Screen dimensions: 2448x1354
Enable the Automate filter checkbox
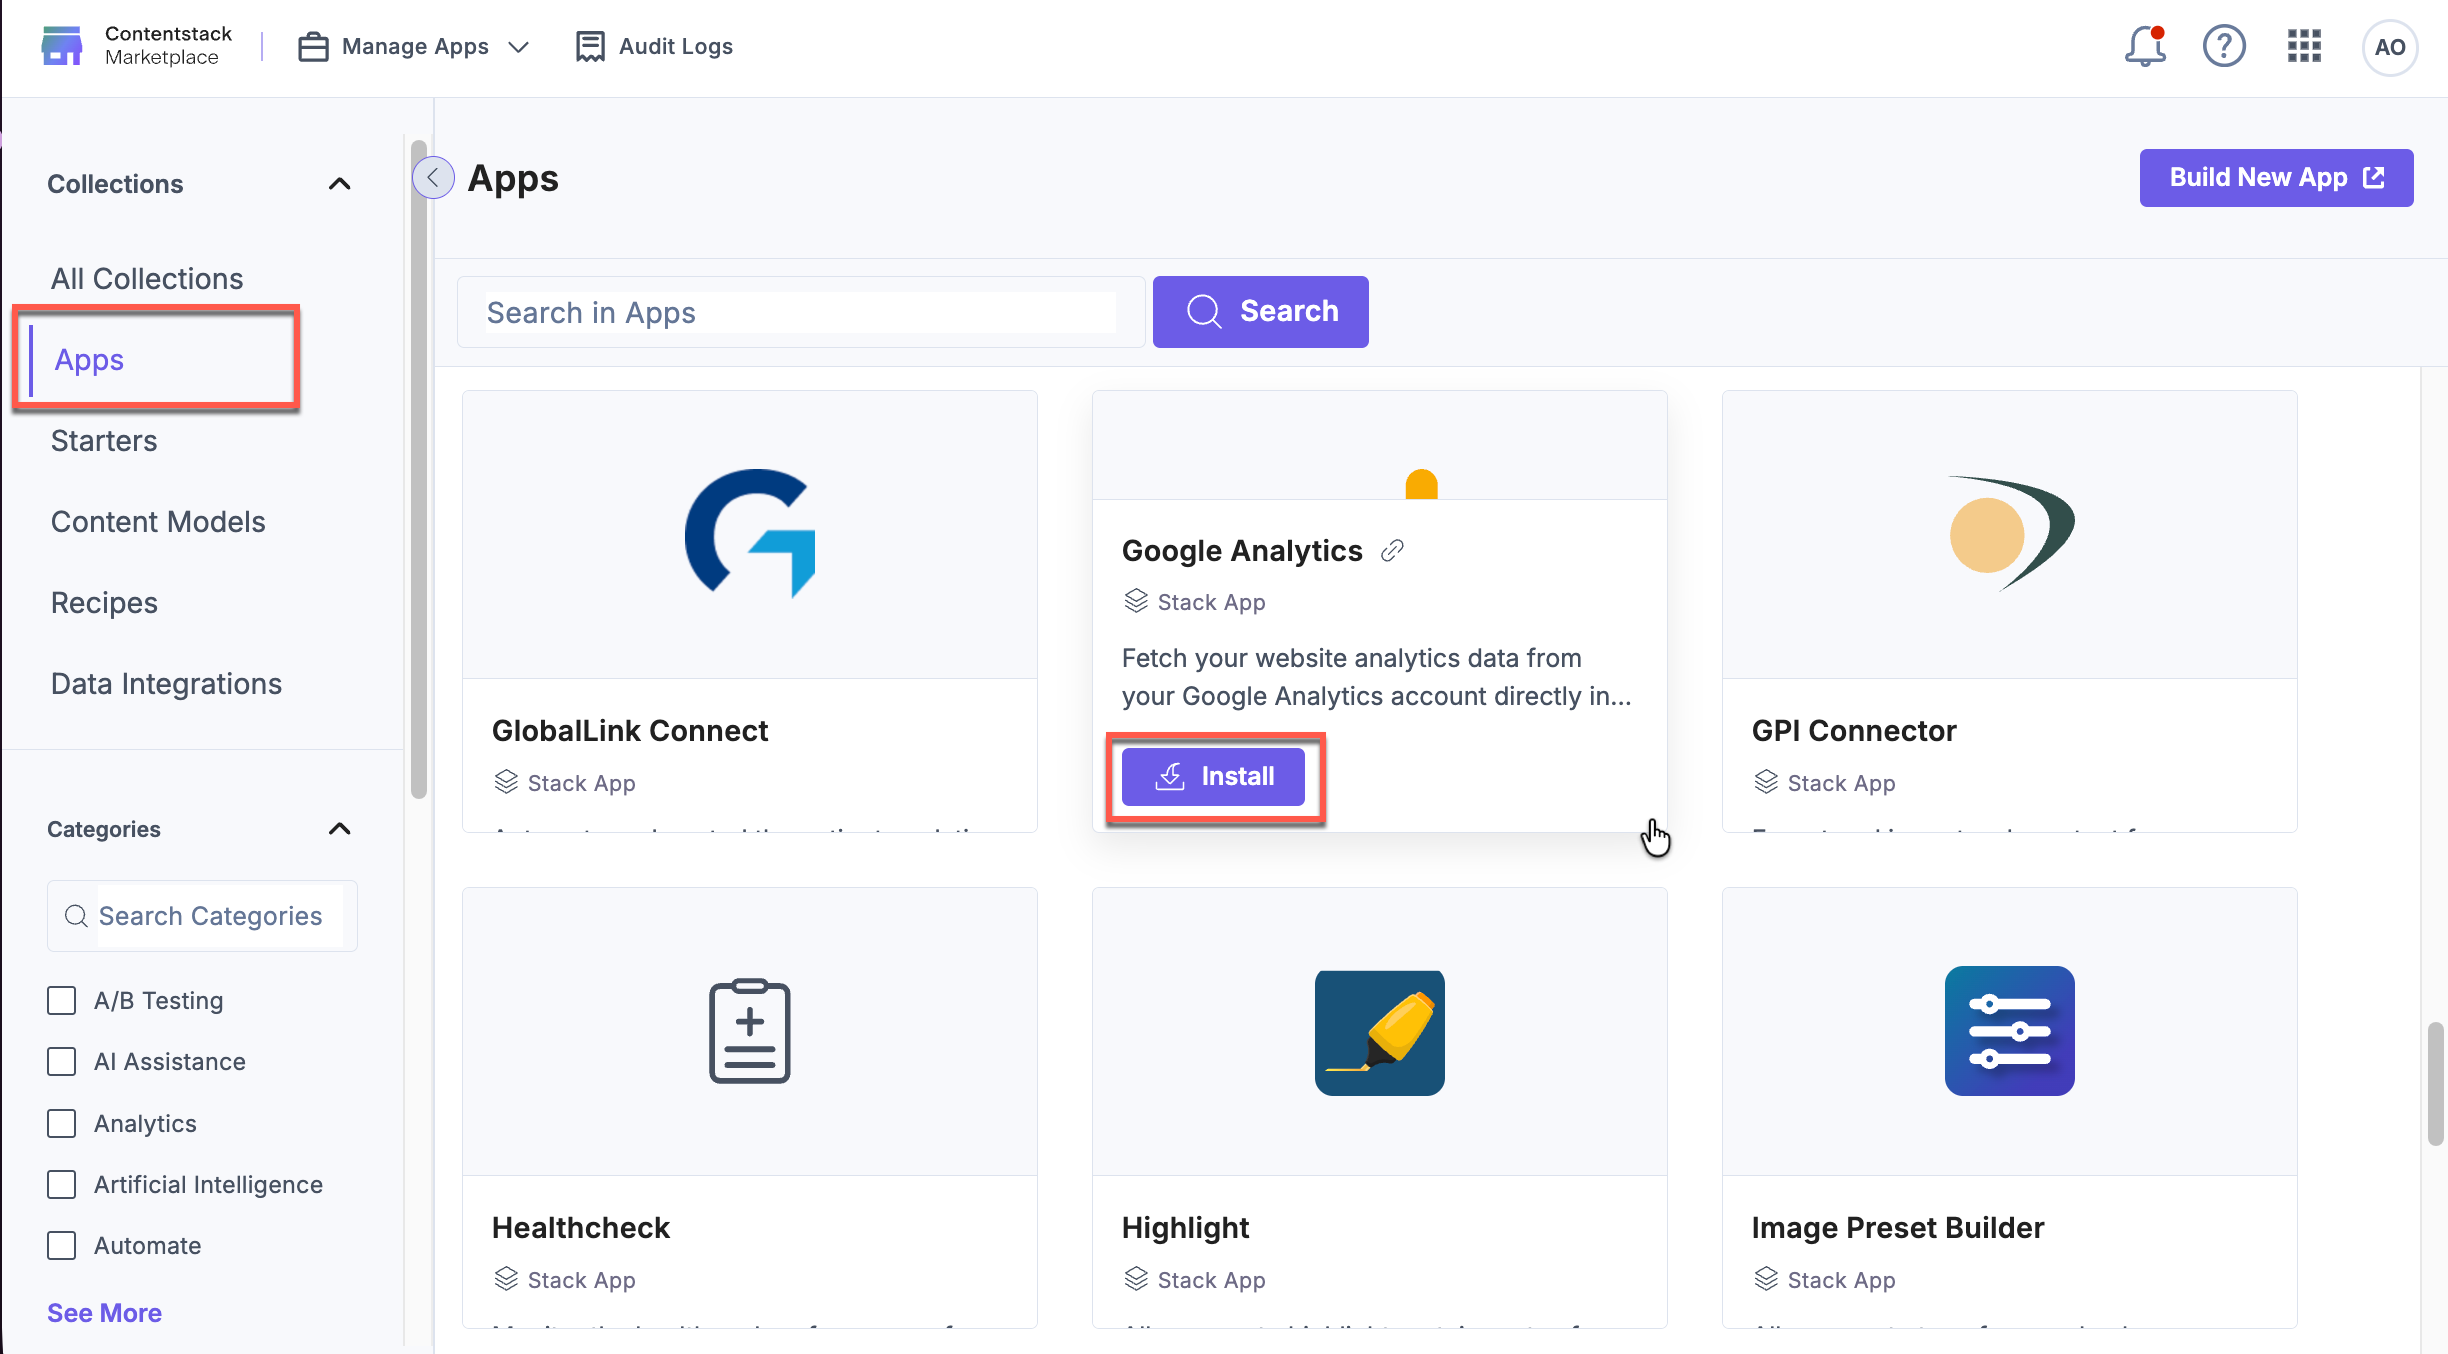61,1245
